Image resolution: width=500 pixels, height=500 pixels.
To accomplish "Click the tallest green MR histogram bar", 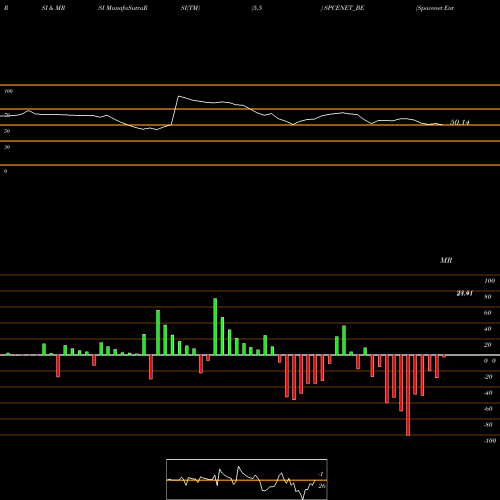I will pyautogui.click(x=215, y=326).
